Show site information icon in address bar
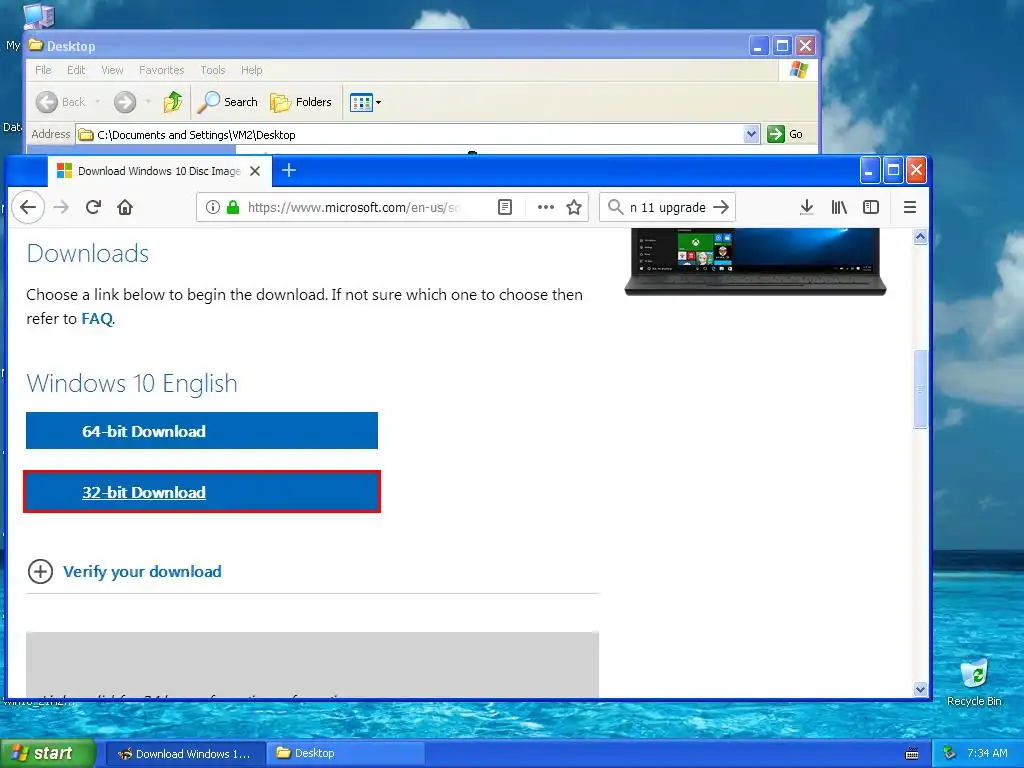 click(212, 207)
